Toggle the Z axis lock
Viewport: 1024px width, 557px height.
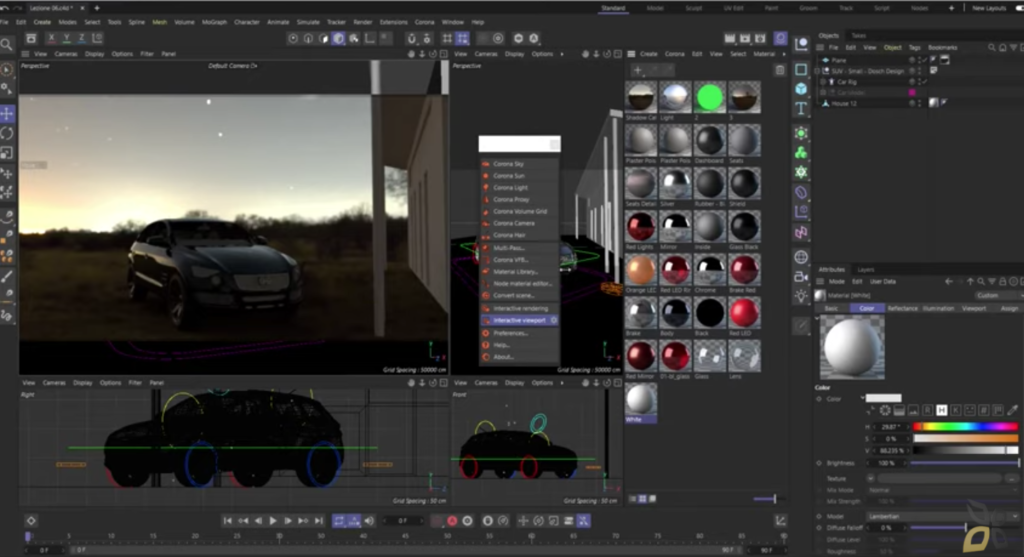(82, 39)
